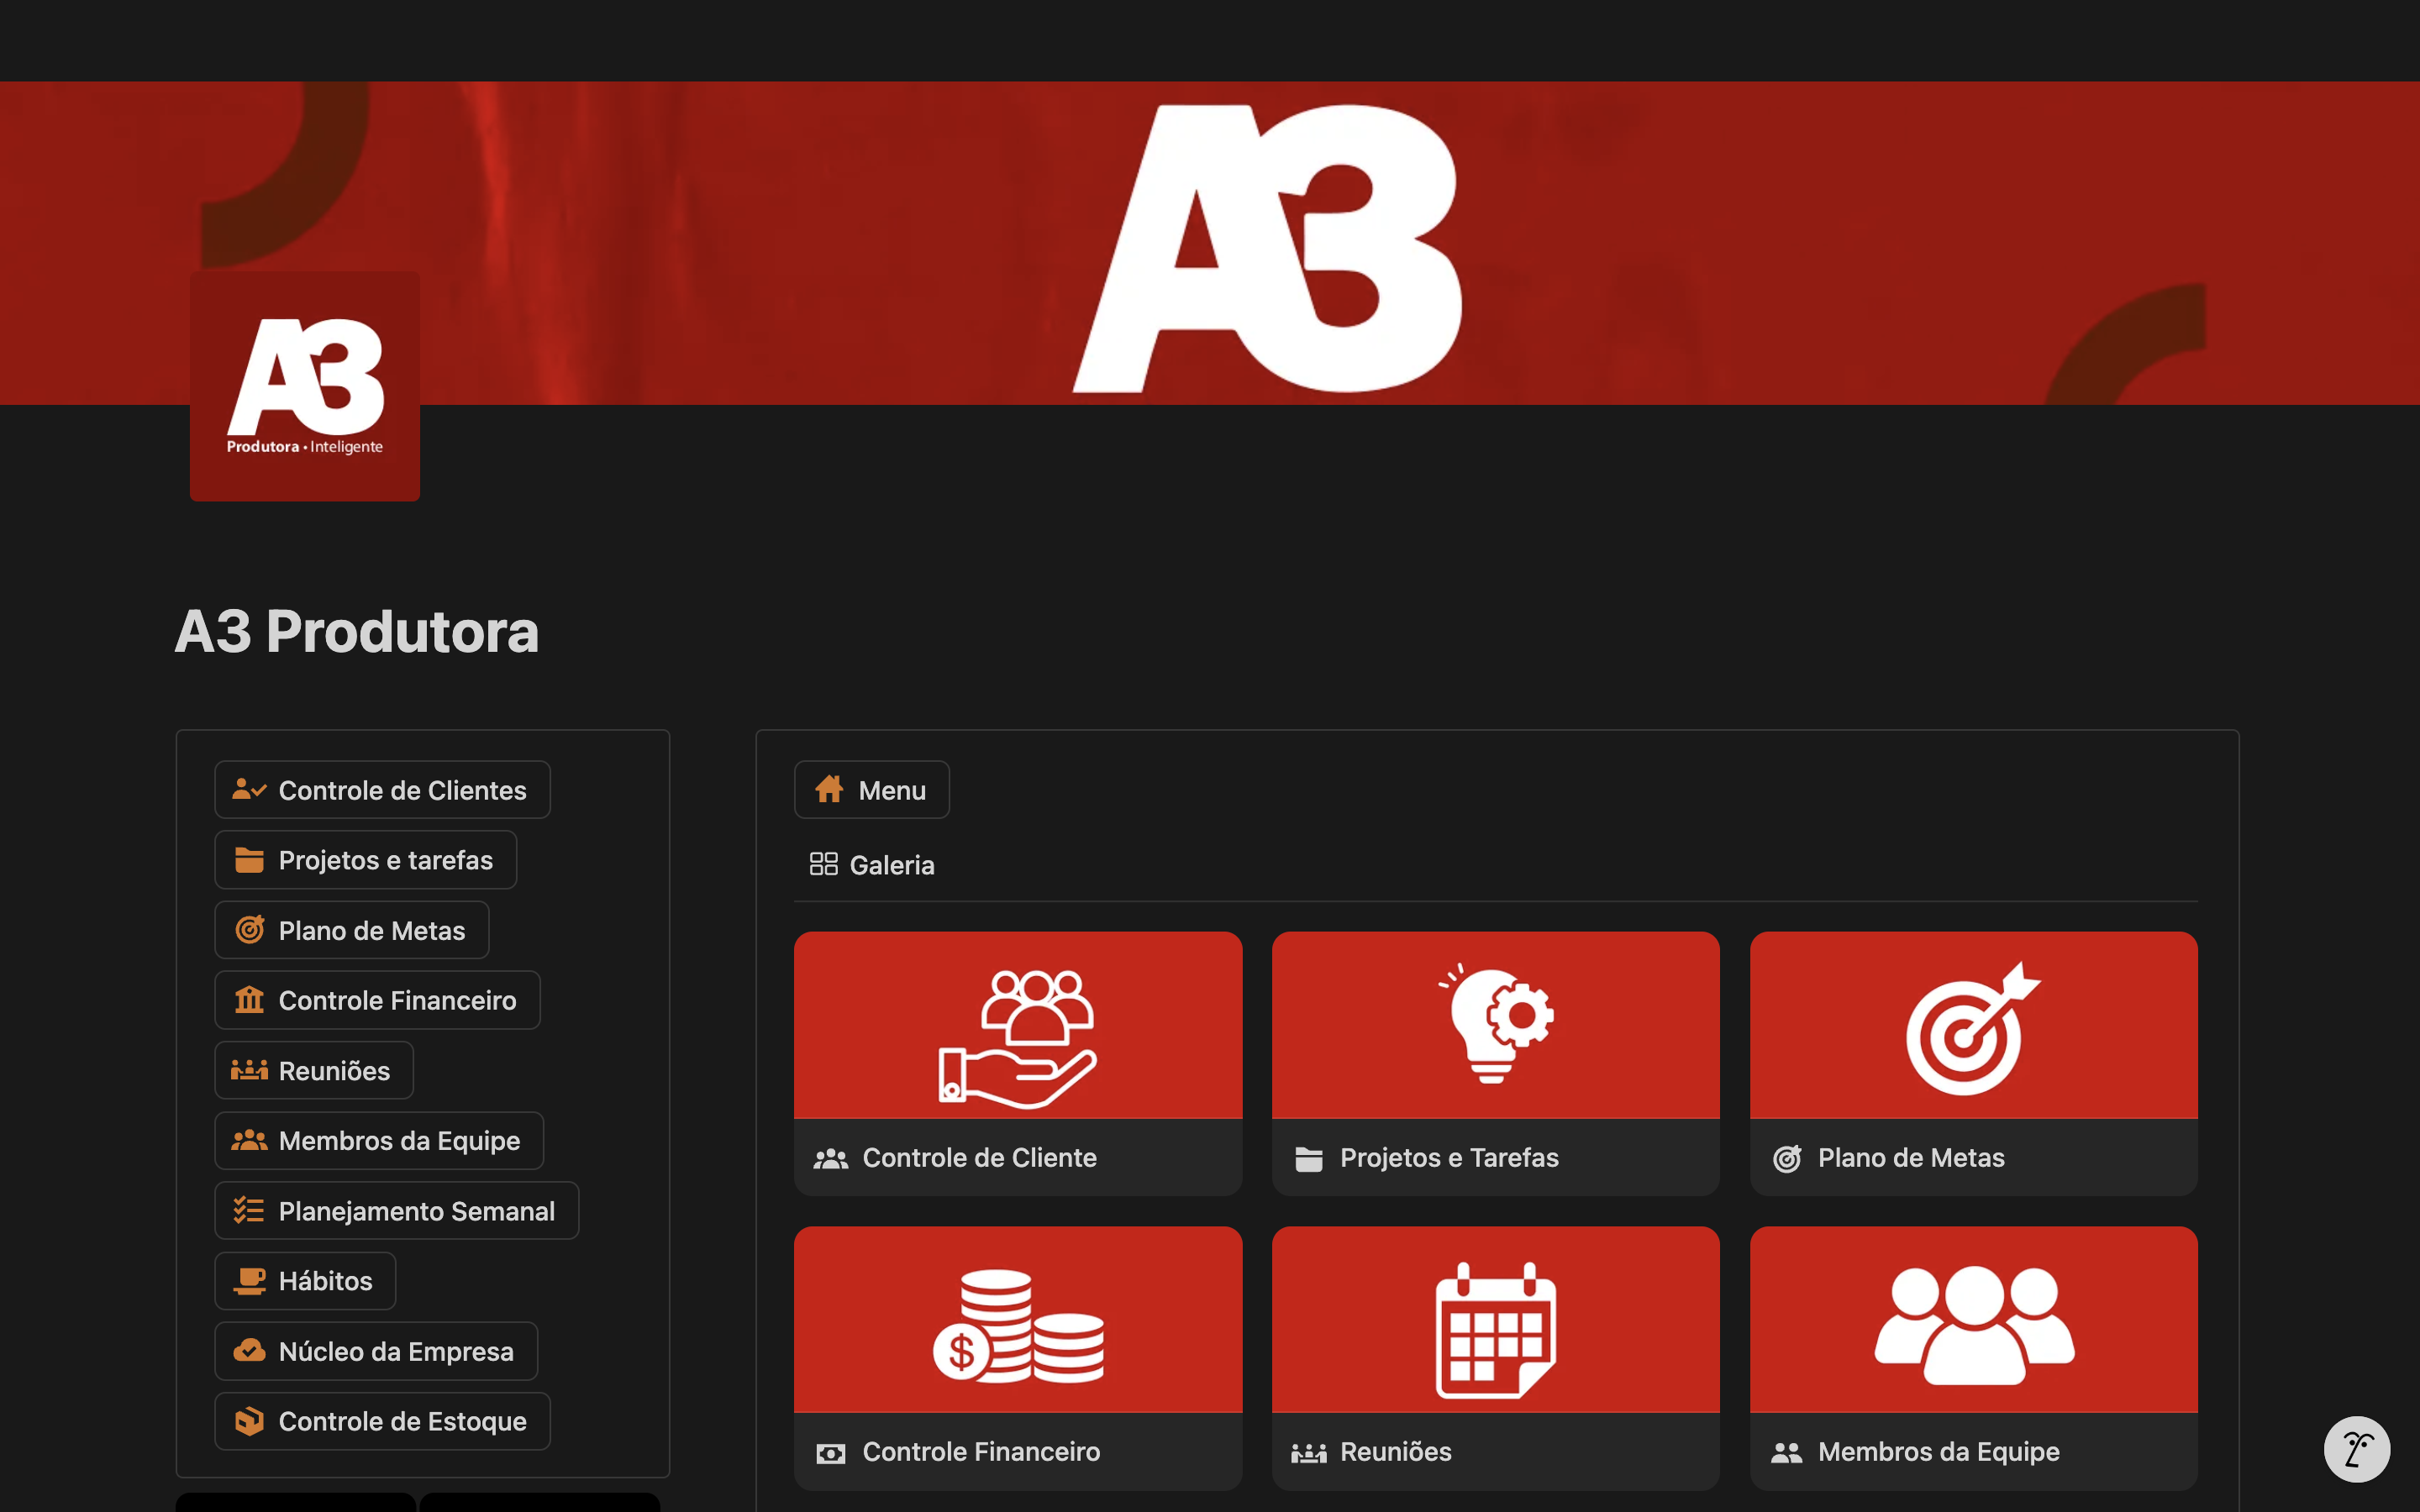
Task: Click money icon beside Controle Financeiro card
Action: tap(831, 1453)
